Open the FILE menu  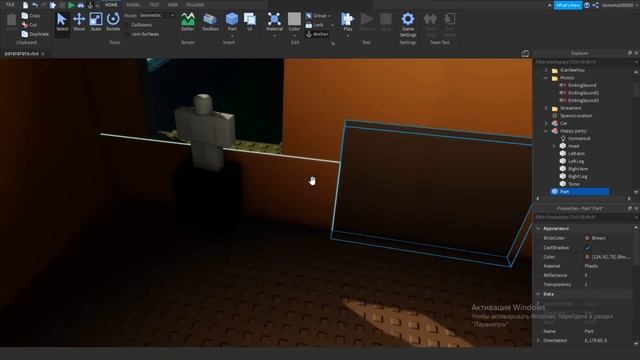point(10,4)
